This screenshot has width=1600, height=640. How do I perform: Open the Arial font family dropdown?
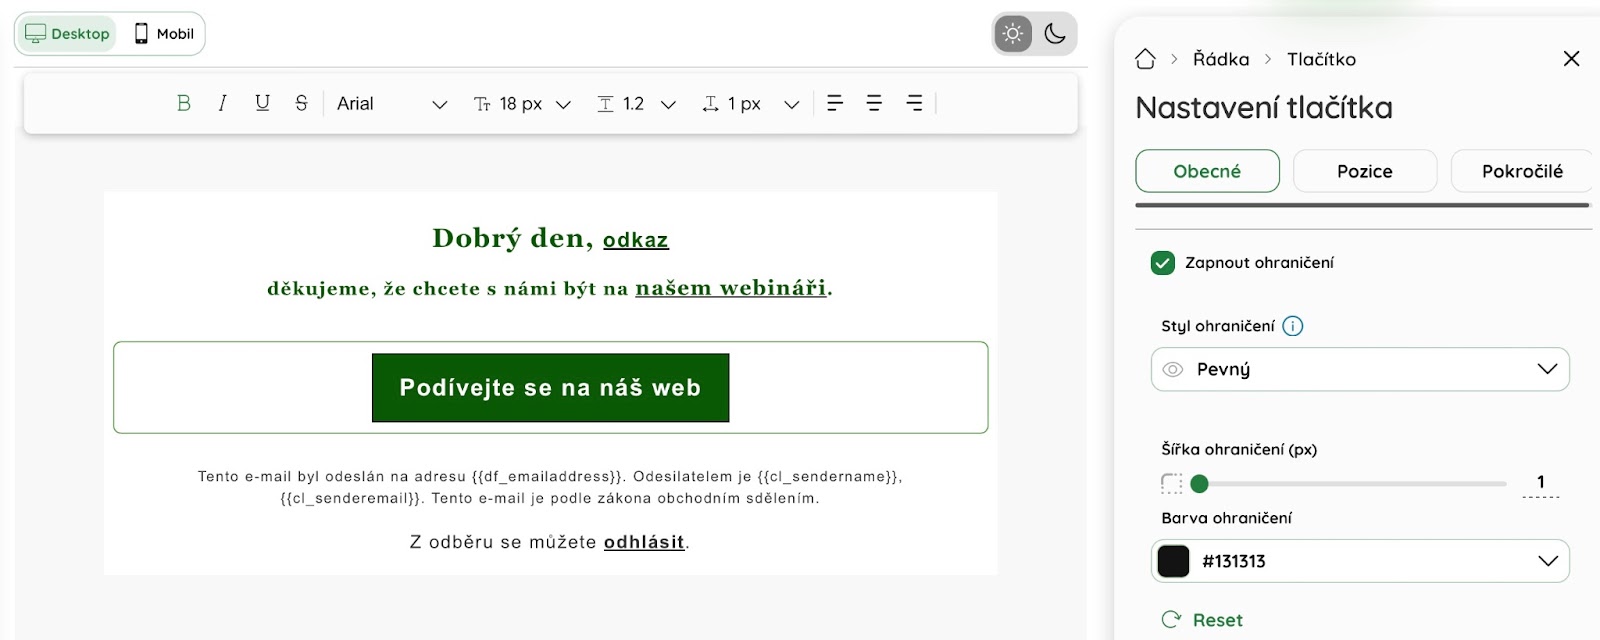(x=392, y=104)
